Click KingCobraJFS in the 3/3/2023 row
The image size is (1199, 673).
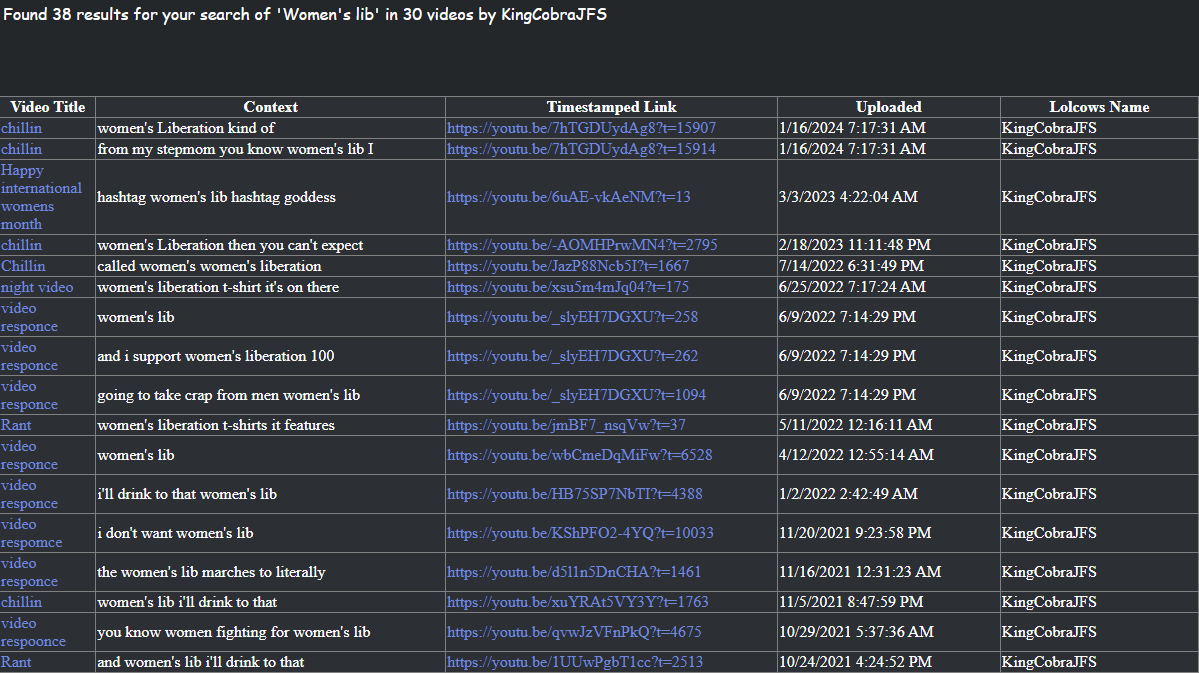coord(1049,197)
